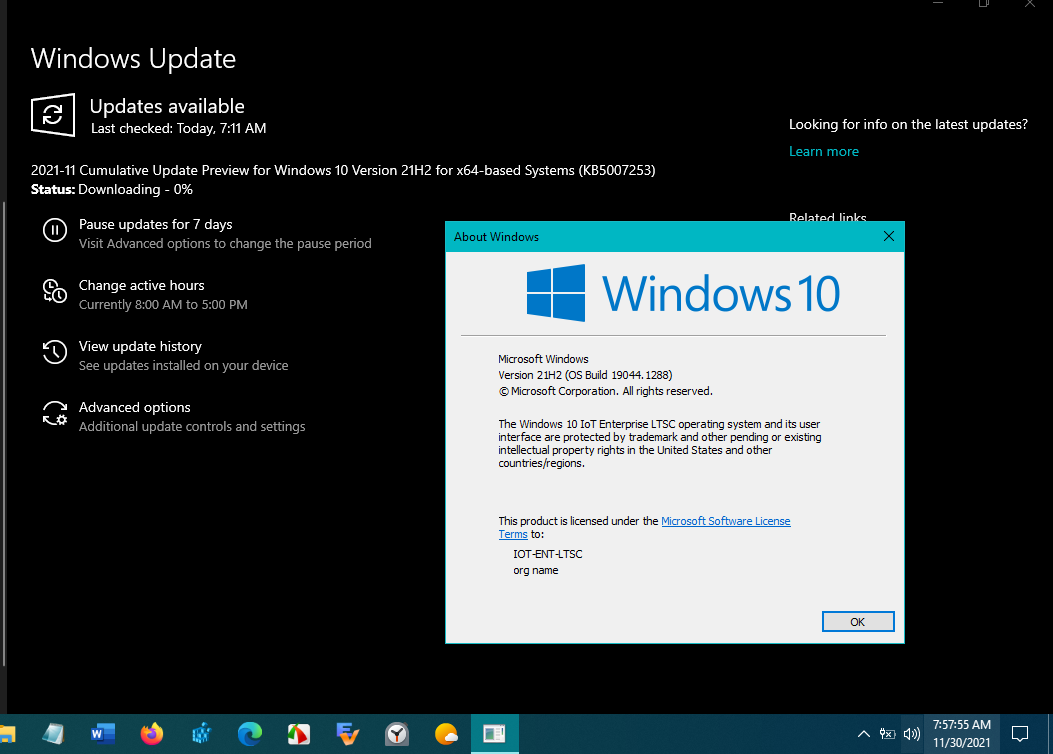Click the KB5007253 cumulative update text
1053x754 pixels.
tap(343, 170)
